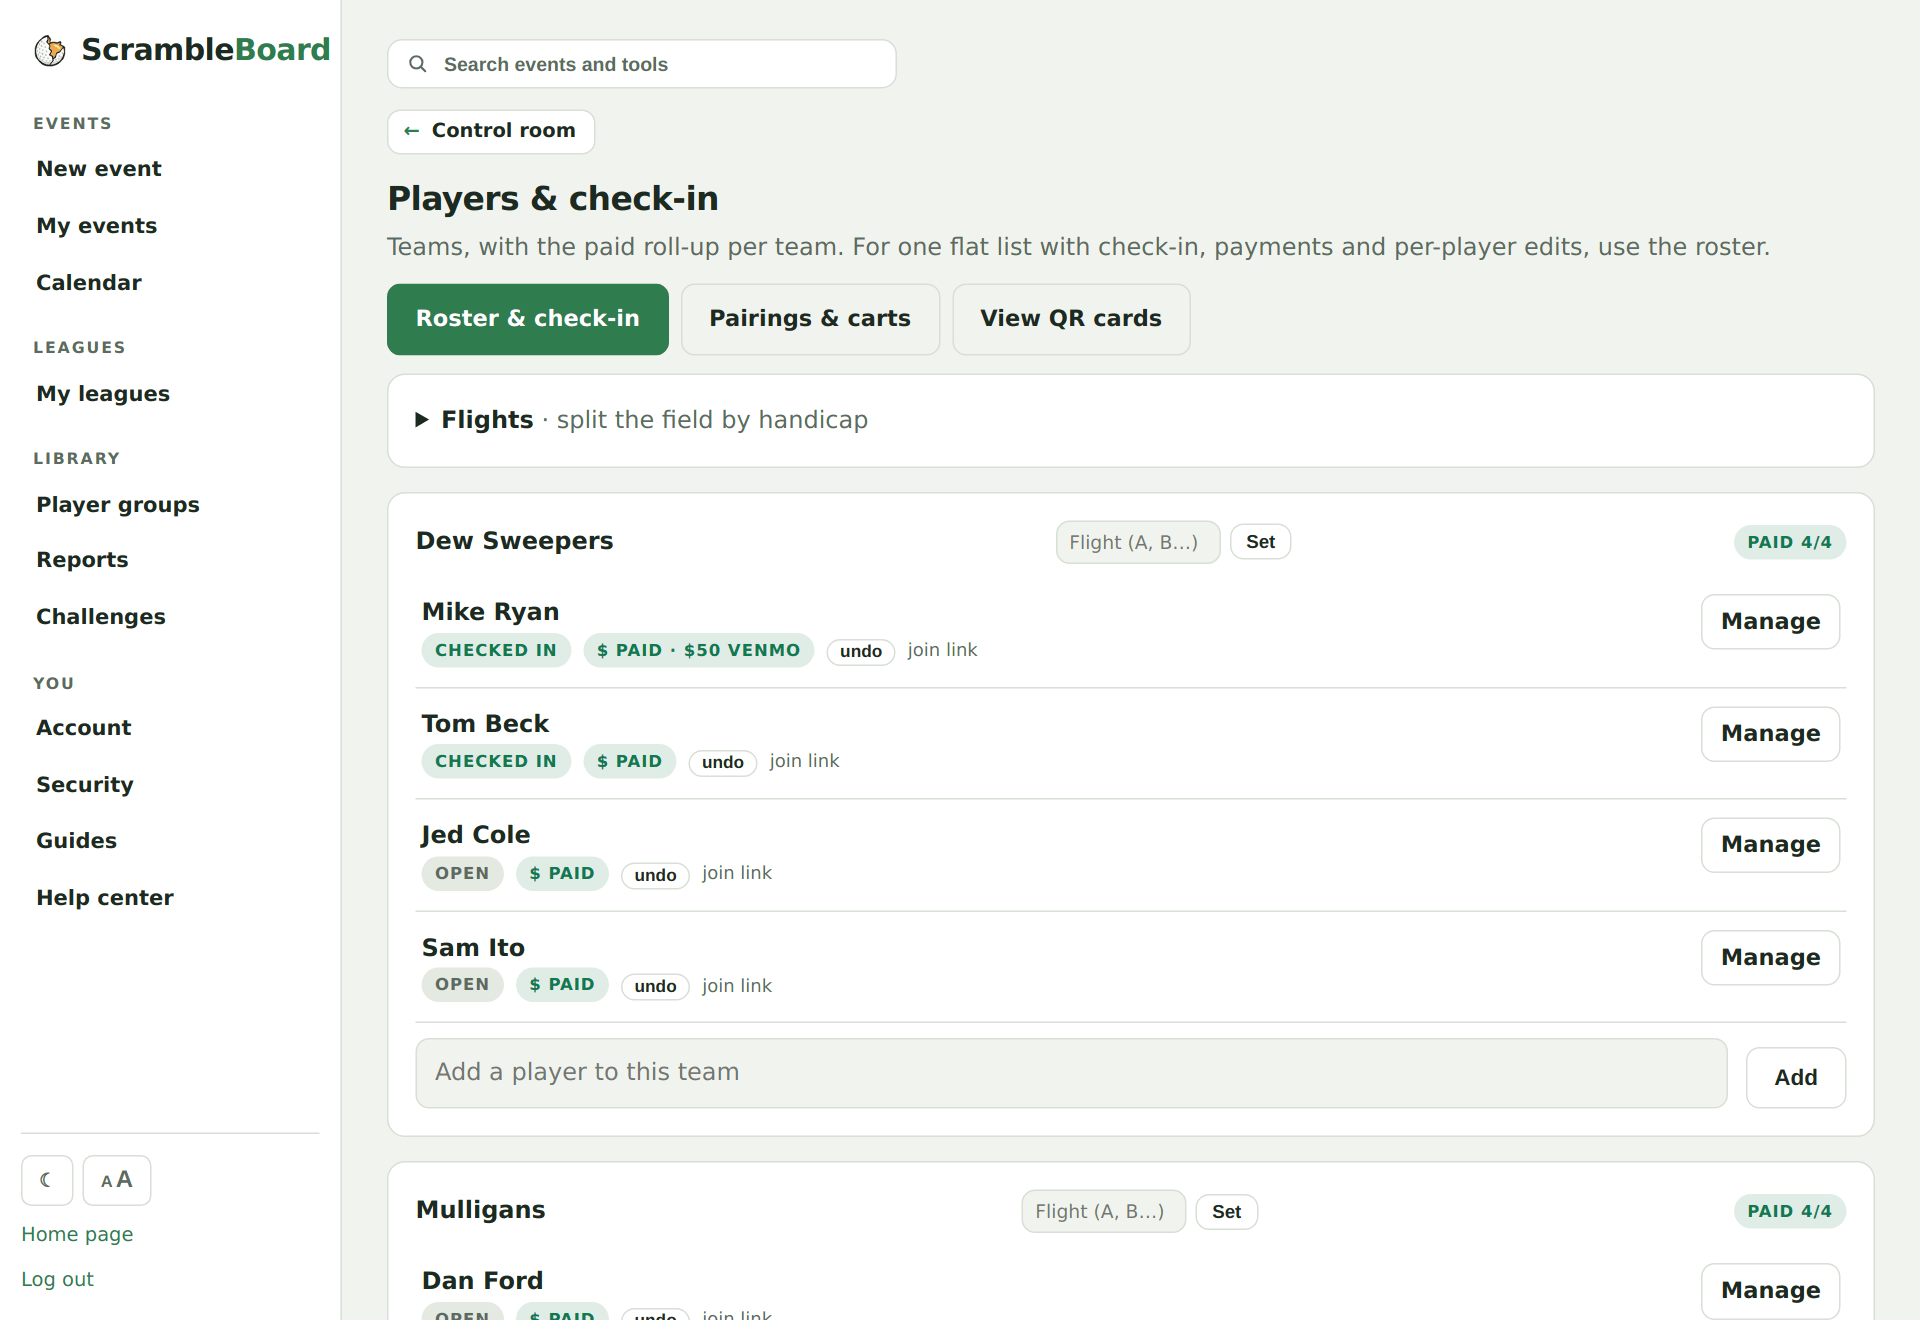Toggle Tom Beck's CHECKED IN status
The image size is (1920, 1320).
click(x=496, y=761)
